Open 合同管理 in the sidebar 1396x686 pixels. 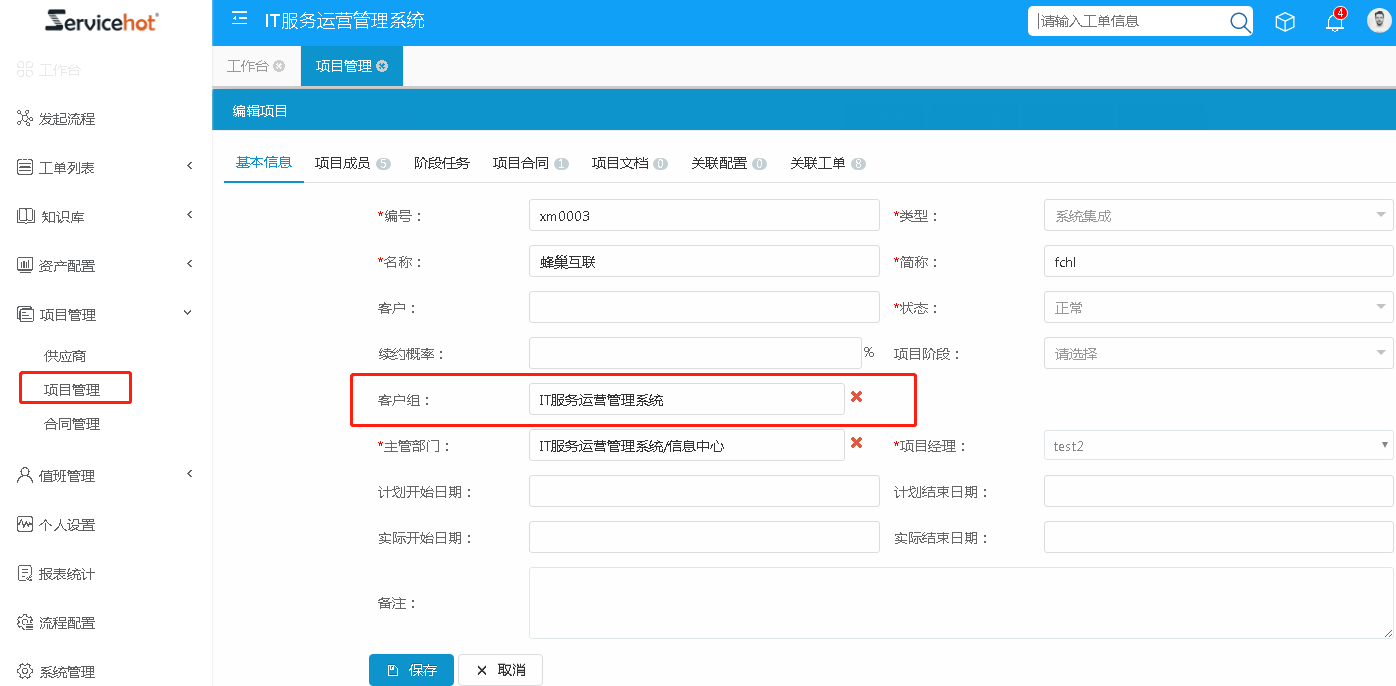coord(72,424)
